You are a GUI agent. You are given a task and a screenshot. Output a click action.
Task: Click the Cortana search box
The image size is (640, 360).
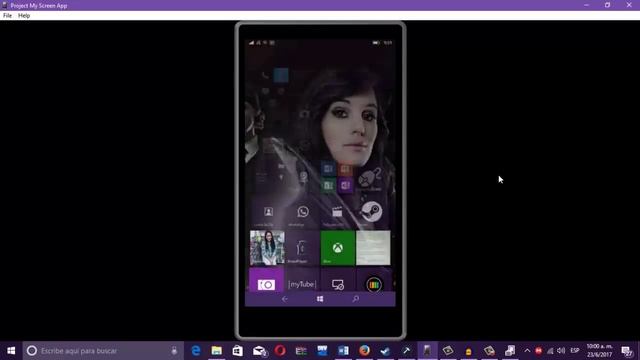(103, 351)
